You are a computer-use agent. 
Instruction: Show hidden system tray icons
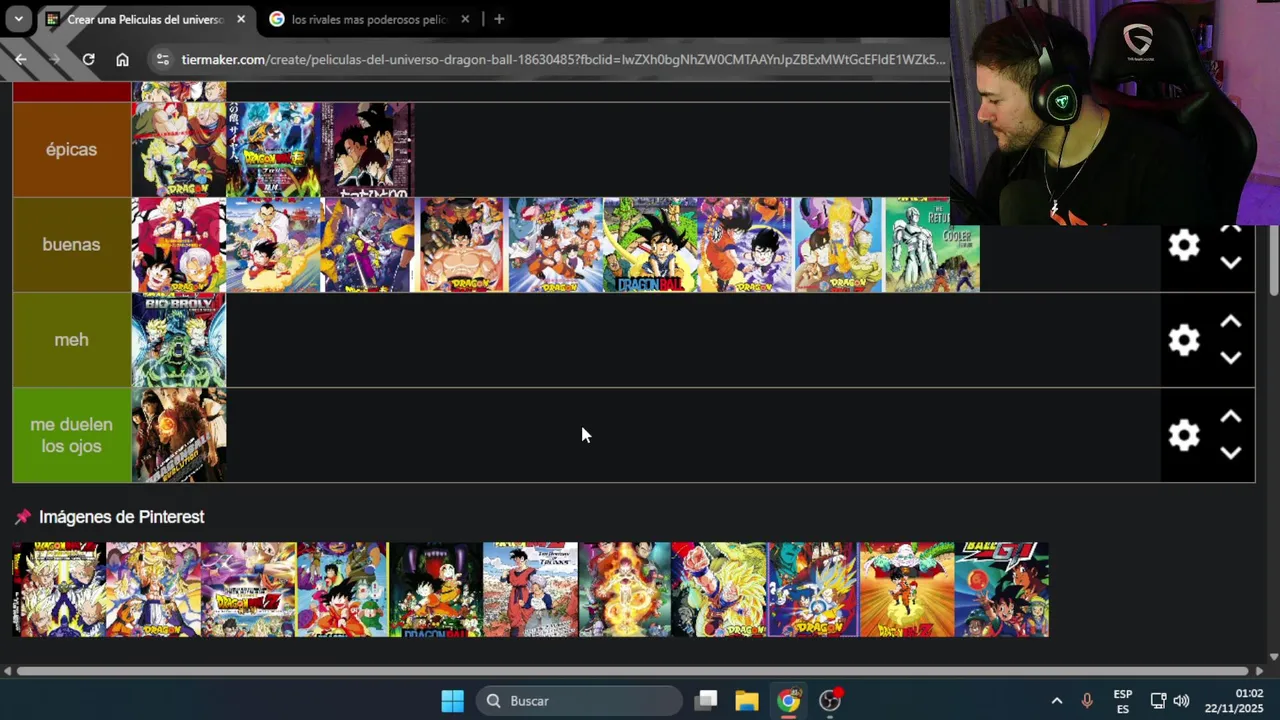[x=1056, y=701]
